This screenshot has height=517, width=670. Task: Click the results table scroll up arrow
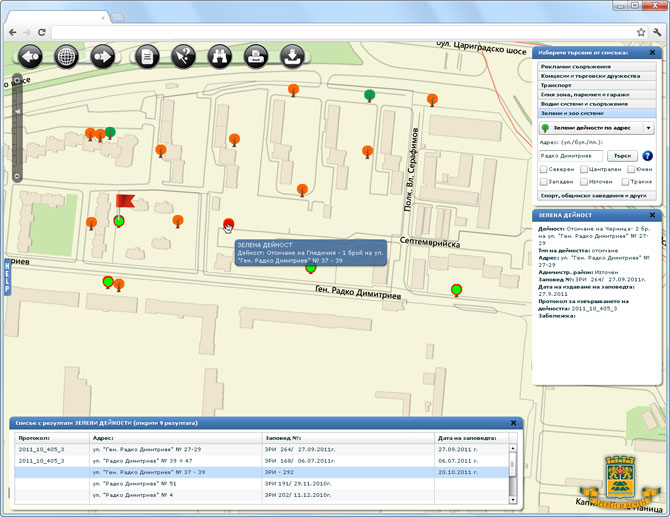513,448
